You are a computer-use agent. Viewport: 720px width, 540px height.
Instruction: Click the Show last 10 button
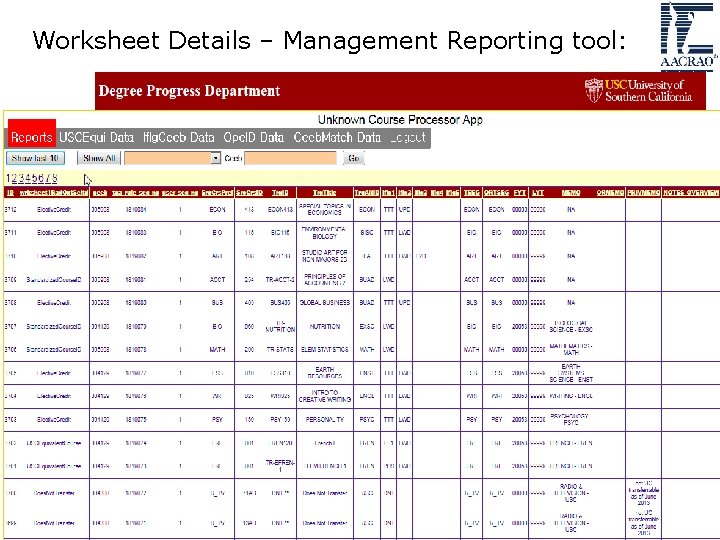[35, 158]
